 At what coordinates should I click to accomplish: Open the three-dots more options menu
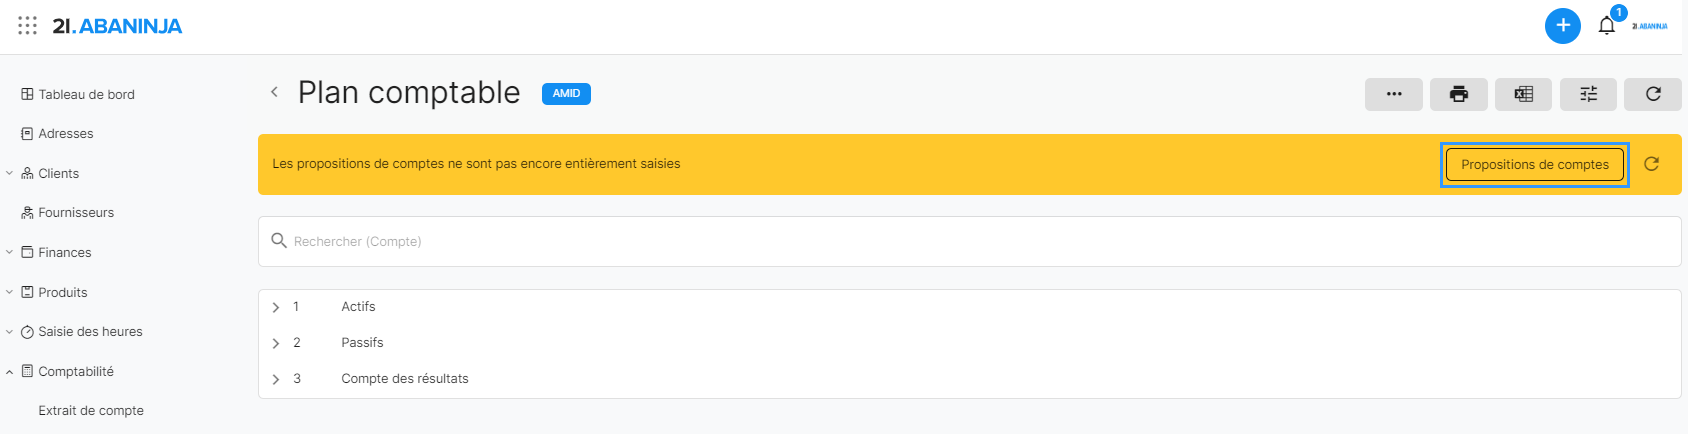(x=1393, y=94)
